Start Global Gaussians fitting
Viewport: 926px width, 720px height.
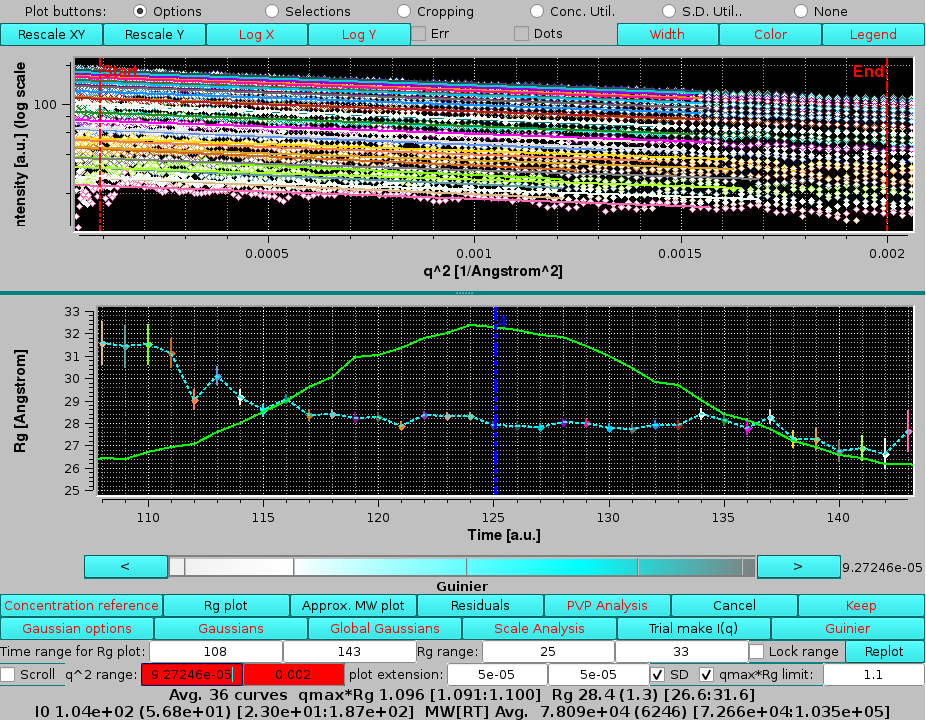[x=383, y=629]
